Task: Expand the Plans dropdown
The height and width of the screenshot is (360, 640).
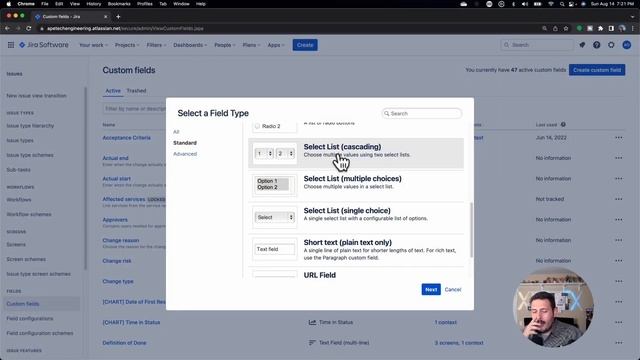Action: pyautogui.click(x=251, y=45)
